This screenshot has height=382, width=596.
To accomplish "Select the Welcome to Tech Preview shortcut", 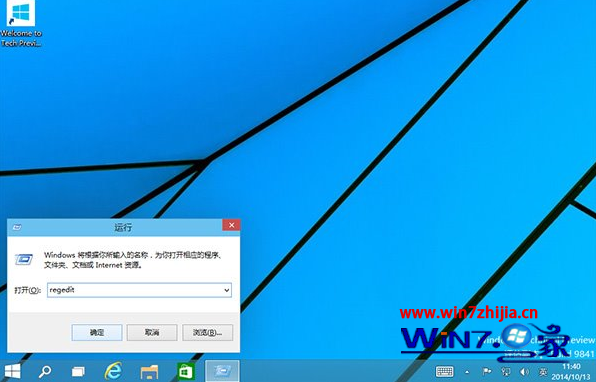I will coord(21,24).
